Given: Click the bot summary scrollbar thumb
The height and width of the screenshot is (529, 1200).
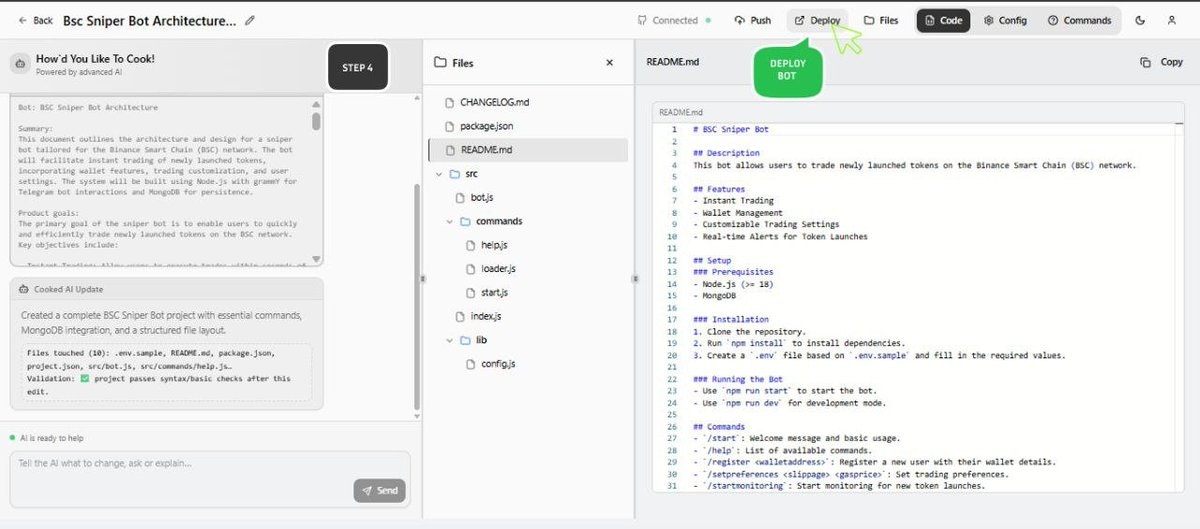Looking at the screenshot, I should click(316, 120).
